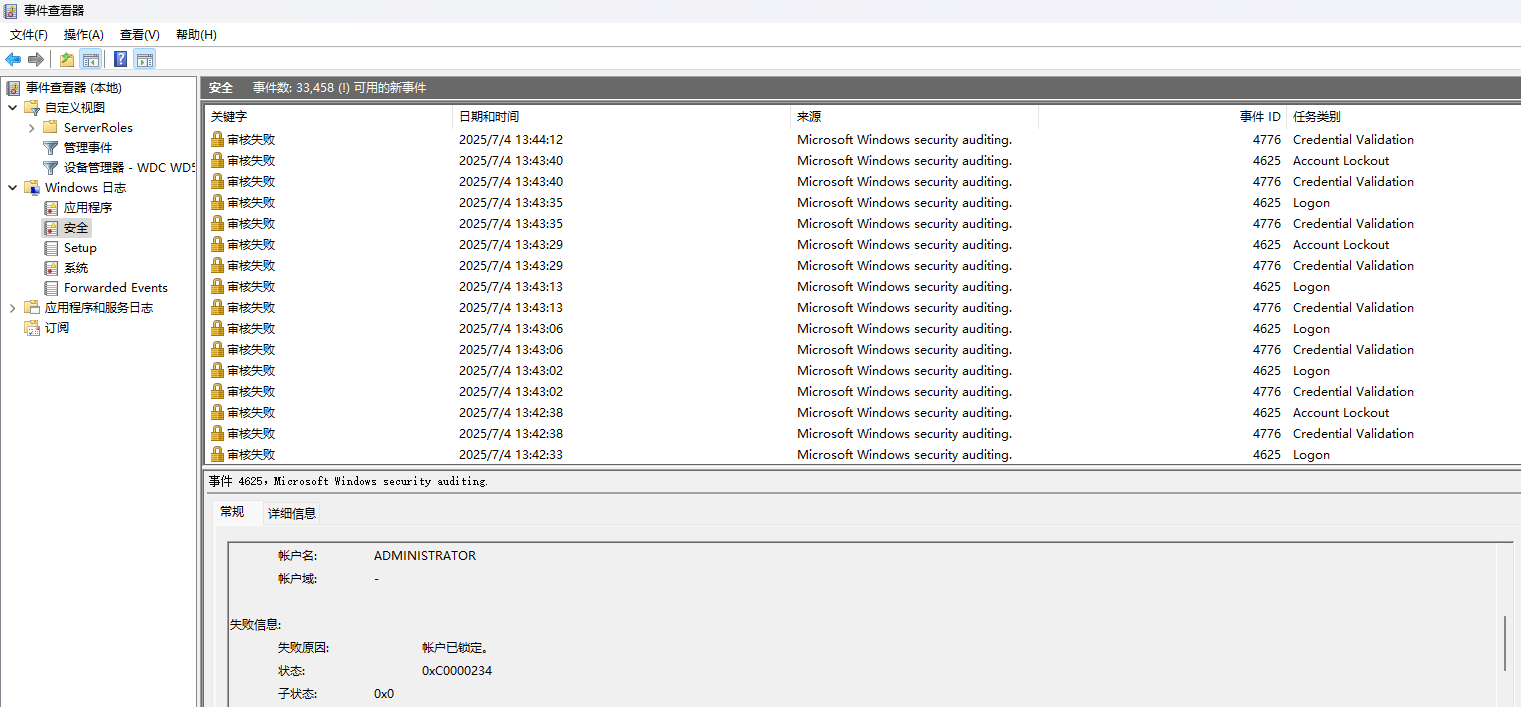
Task: Click the 事件数: 33,458 header text
Action: click(x=339, y=88)
